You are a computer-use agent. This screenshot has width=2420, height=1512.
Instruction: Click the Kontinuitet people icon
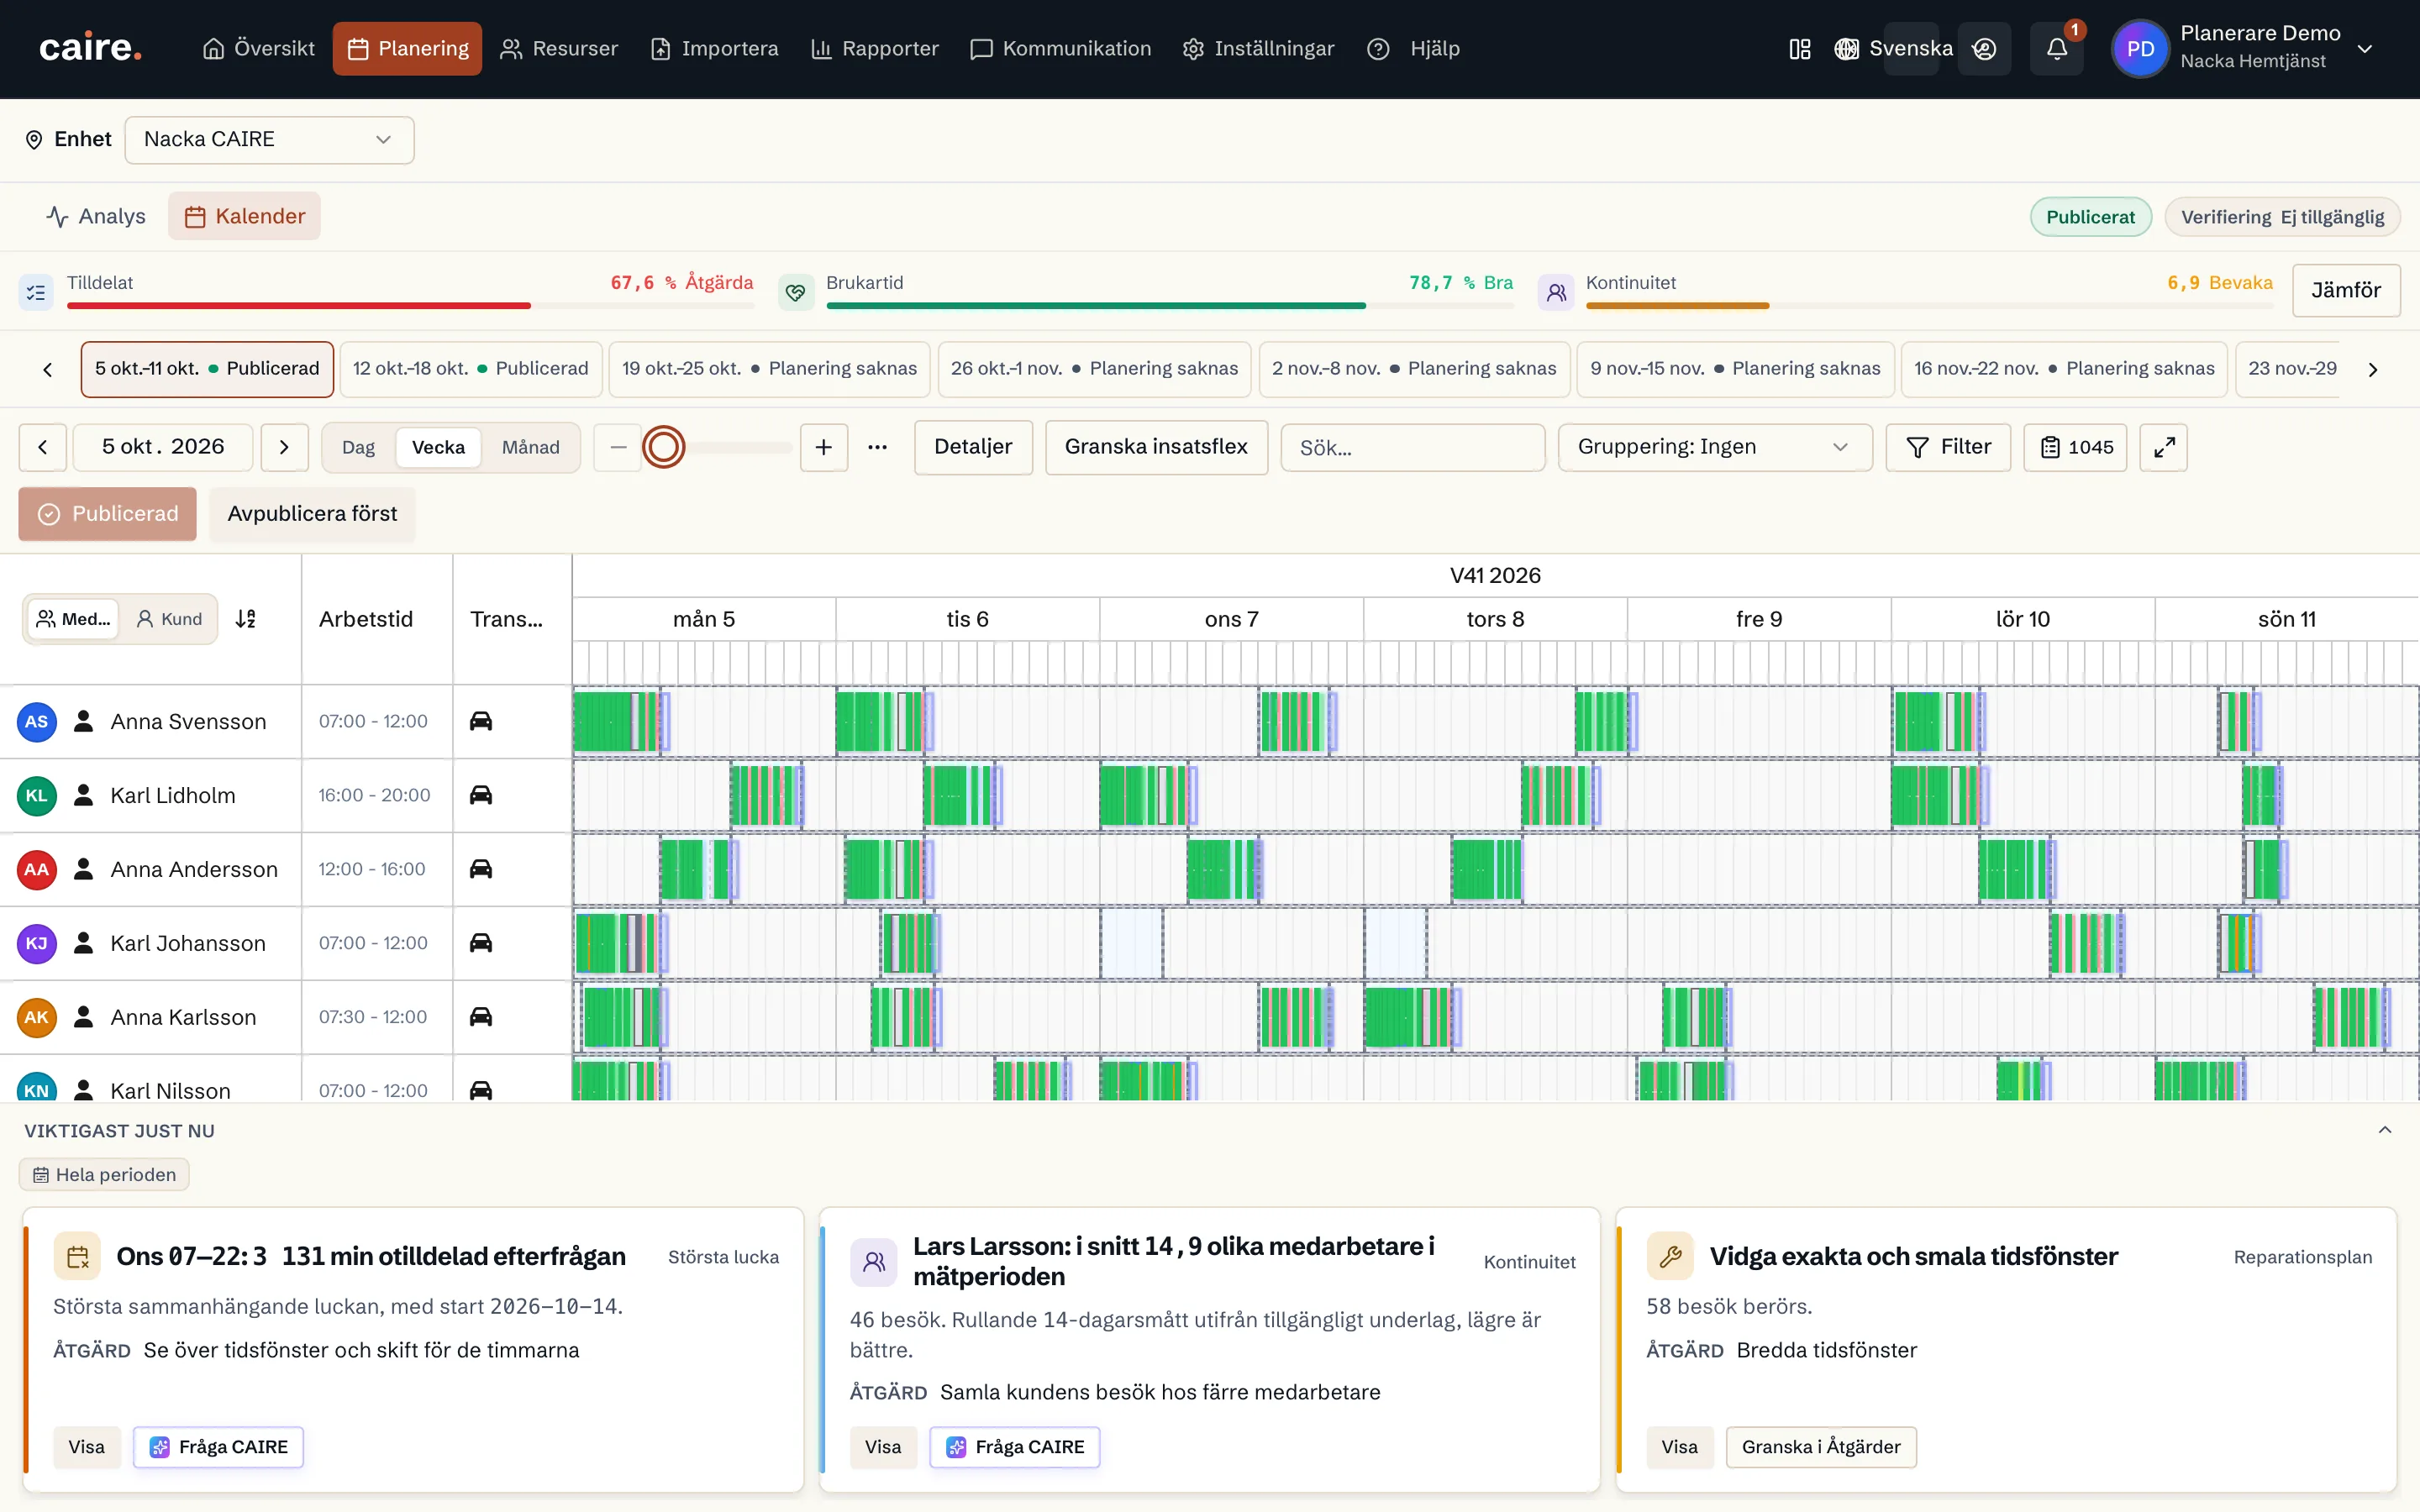tap(1555, 292)
